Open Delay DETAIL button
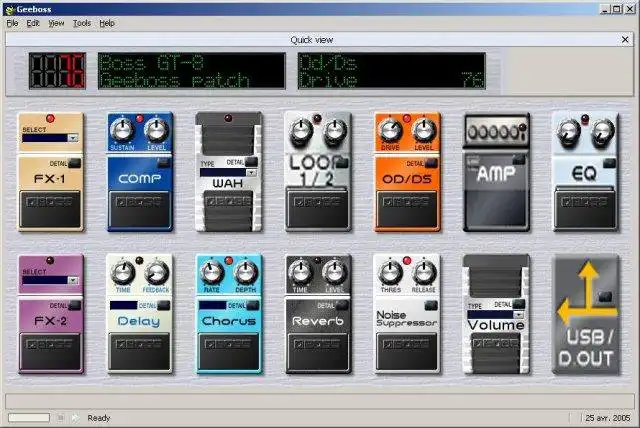Screen dimensions: 640x428 click(164, 305)
